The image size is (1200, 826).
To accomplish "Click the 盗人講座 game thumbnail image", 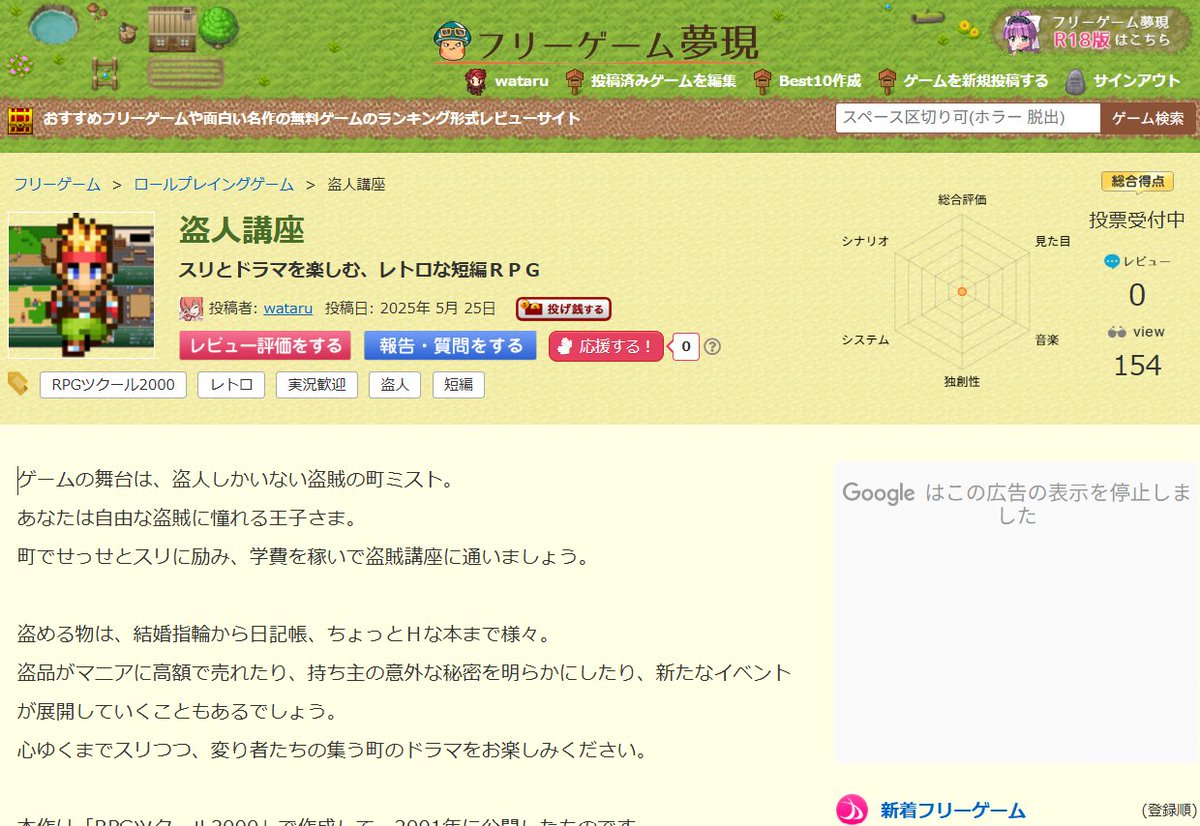I will pos(81,284).
